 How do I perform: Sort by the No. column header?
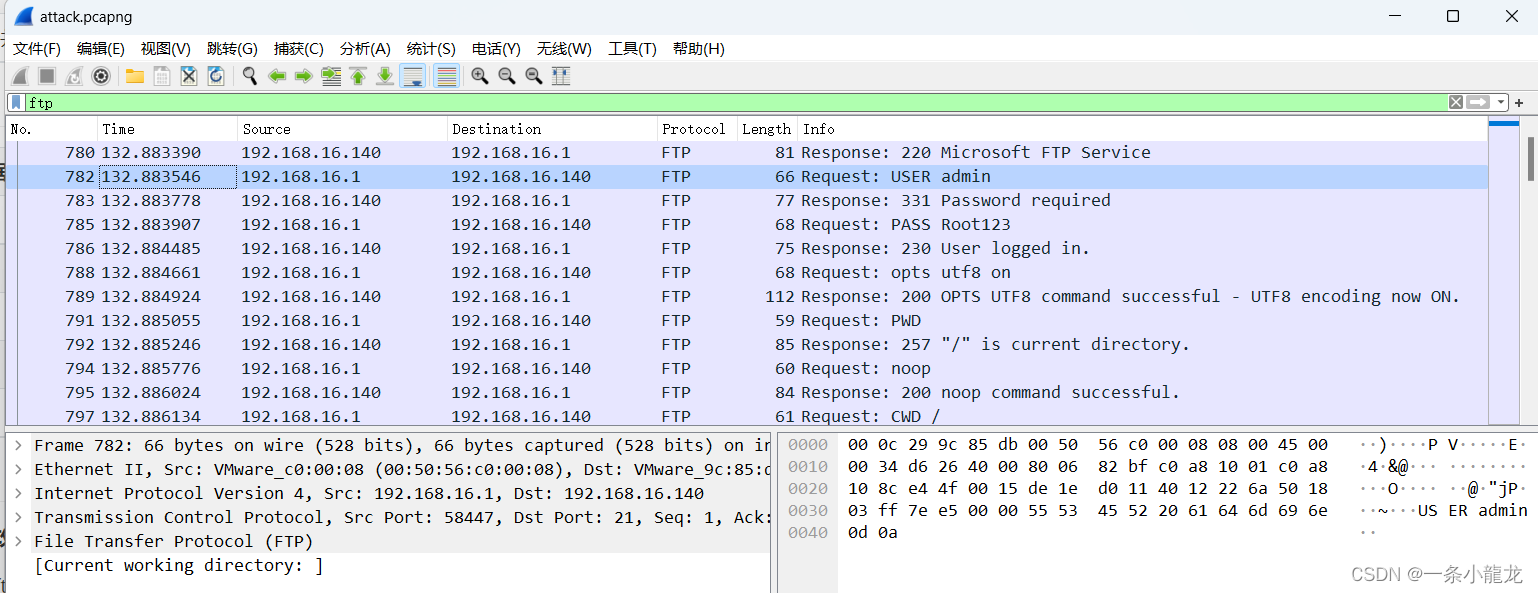tap(52, 129)
